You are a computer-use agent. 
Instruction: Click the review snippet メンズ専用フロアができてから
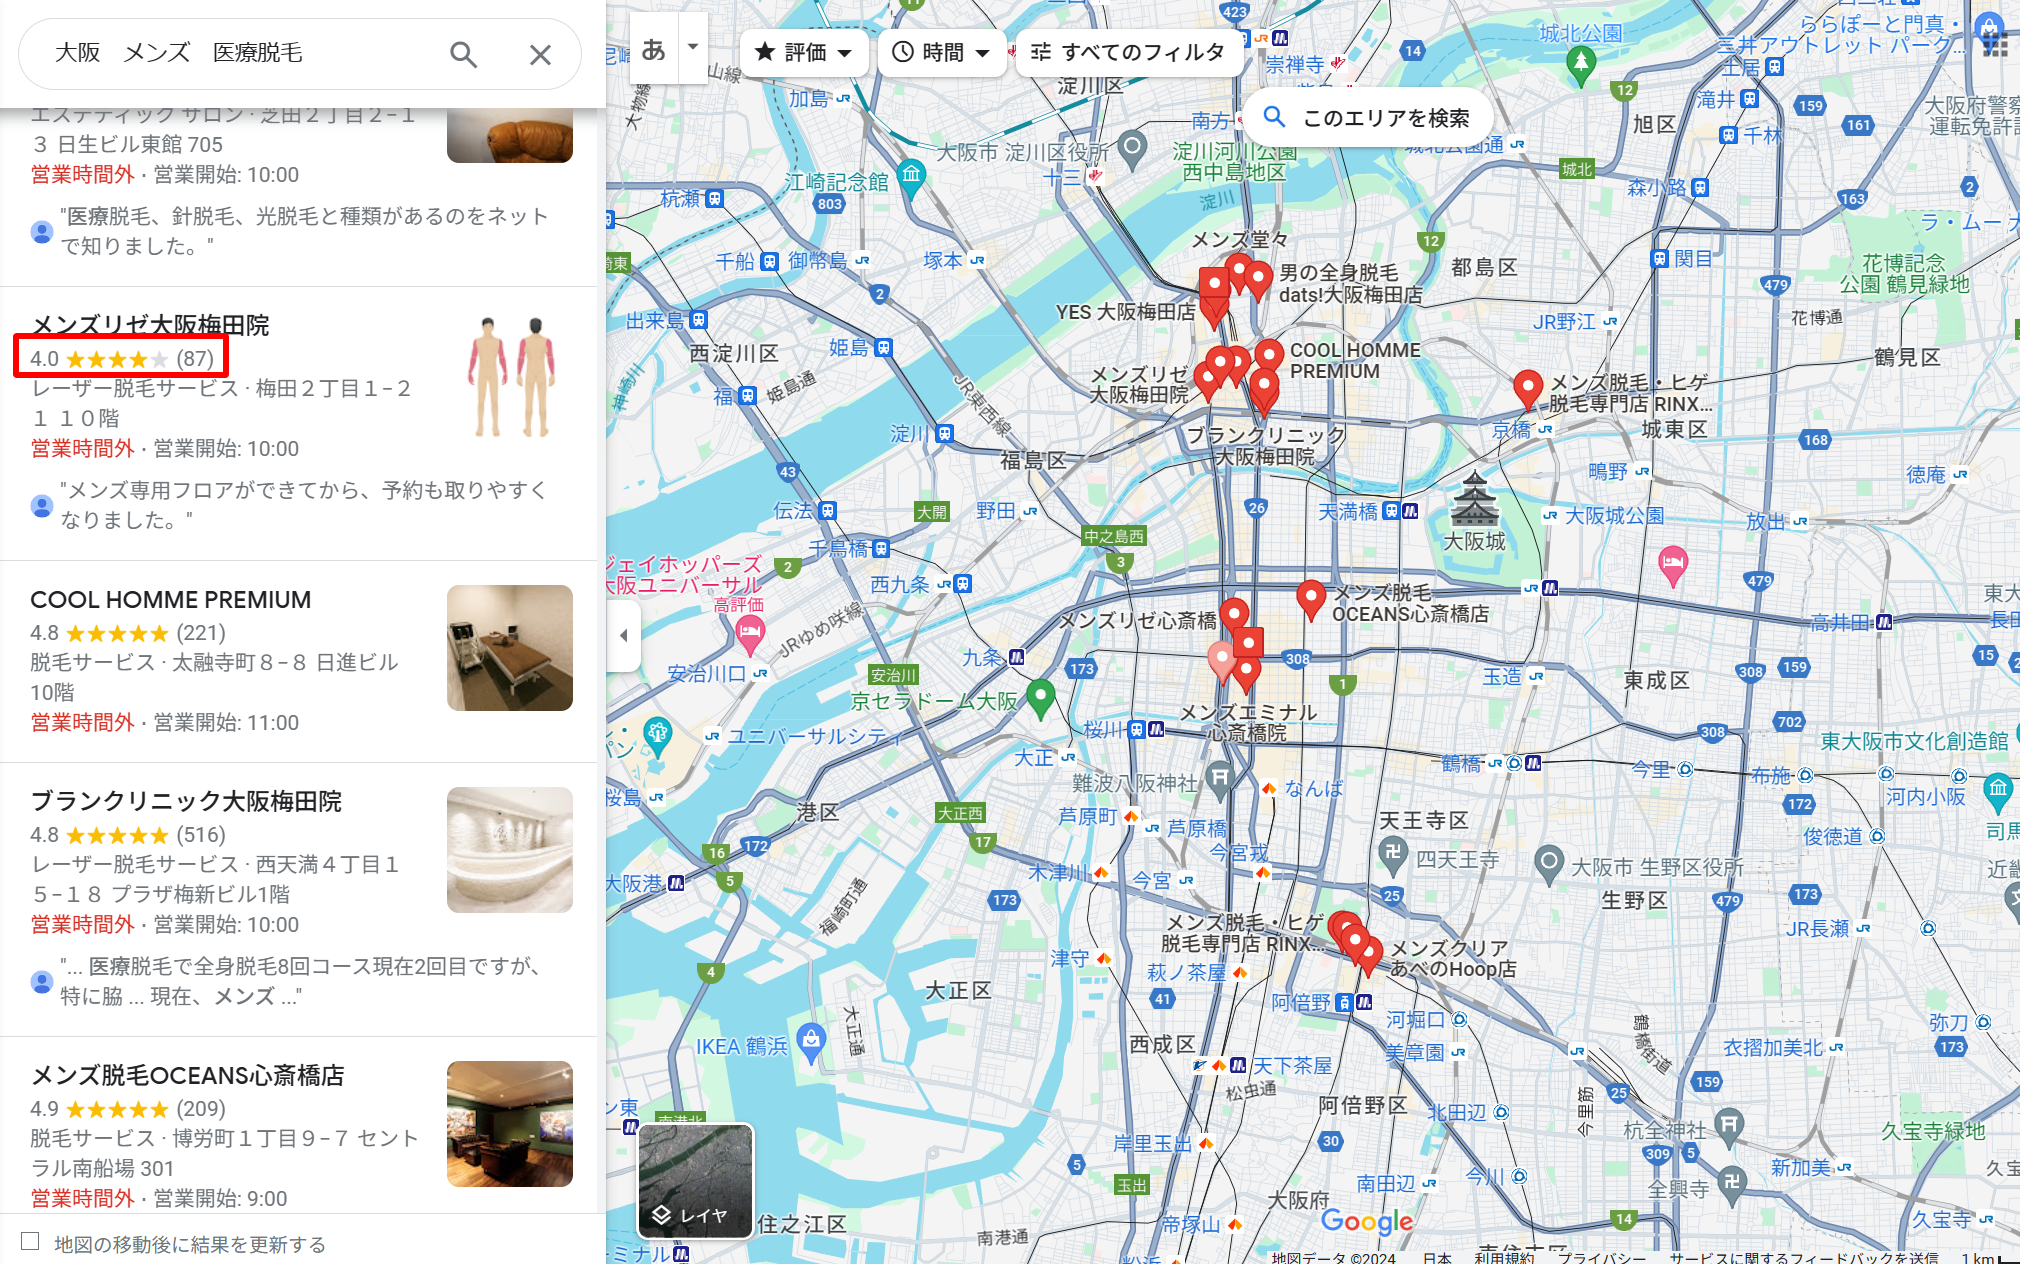tap(304, 505)
